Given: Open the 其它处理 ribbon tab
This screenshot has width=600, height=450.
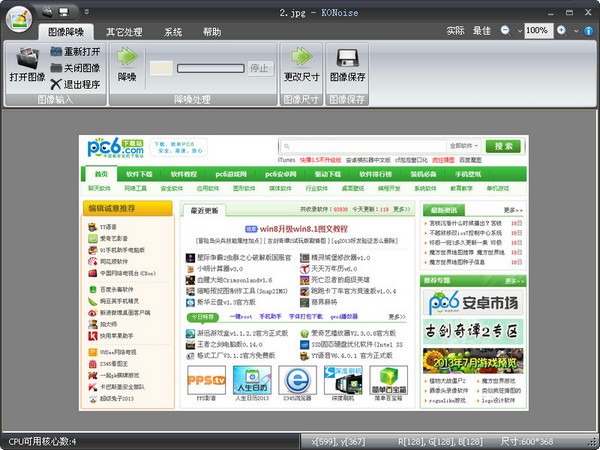Looking at the screenshot, I should point(124,32).
